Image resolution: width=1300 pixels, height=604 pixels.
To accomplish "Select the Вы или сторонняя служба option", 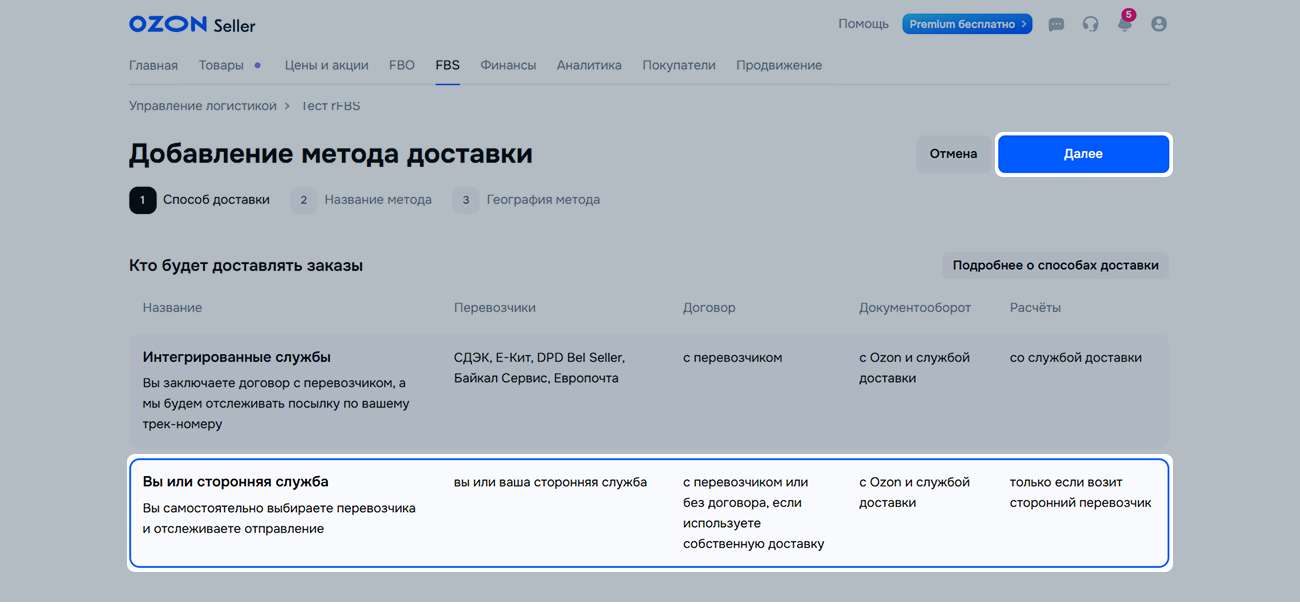I will [x=235, y=482].
